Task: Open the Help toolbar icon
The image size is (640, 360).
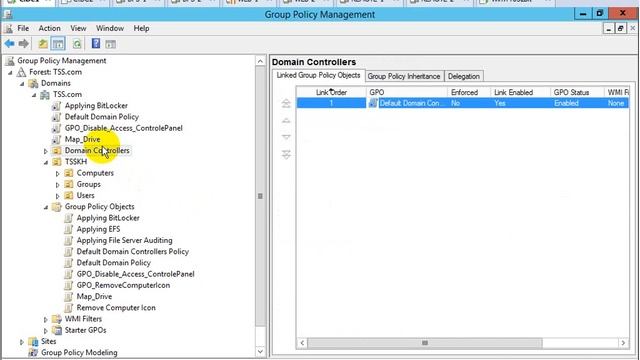Action: pyautogui.click(x=96, y=43)
